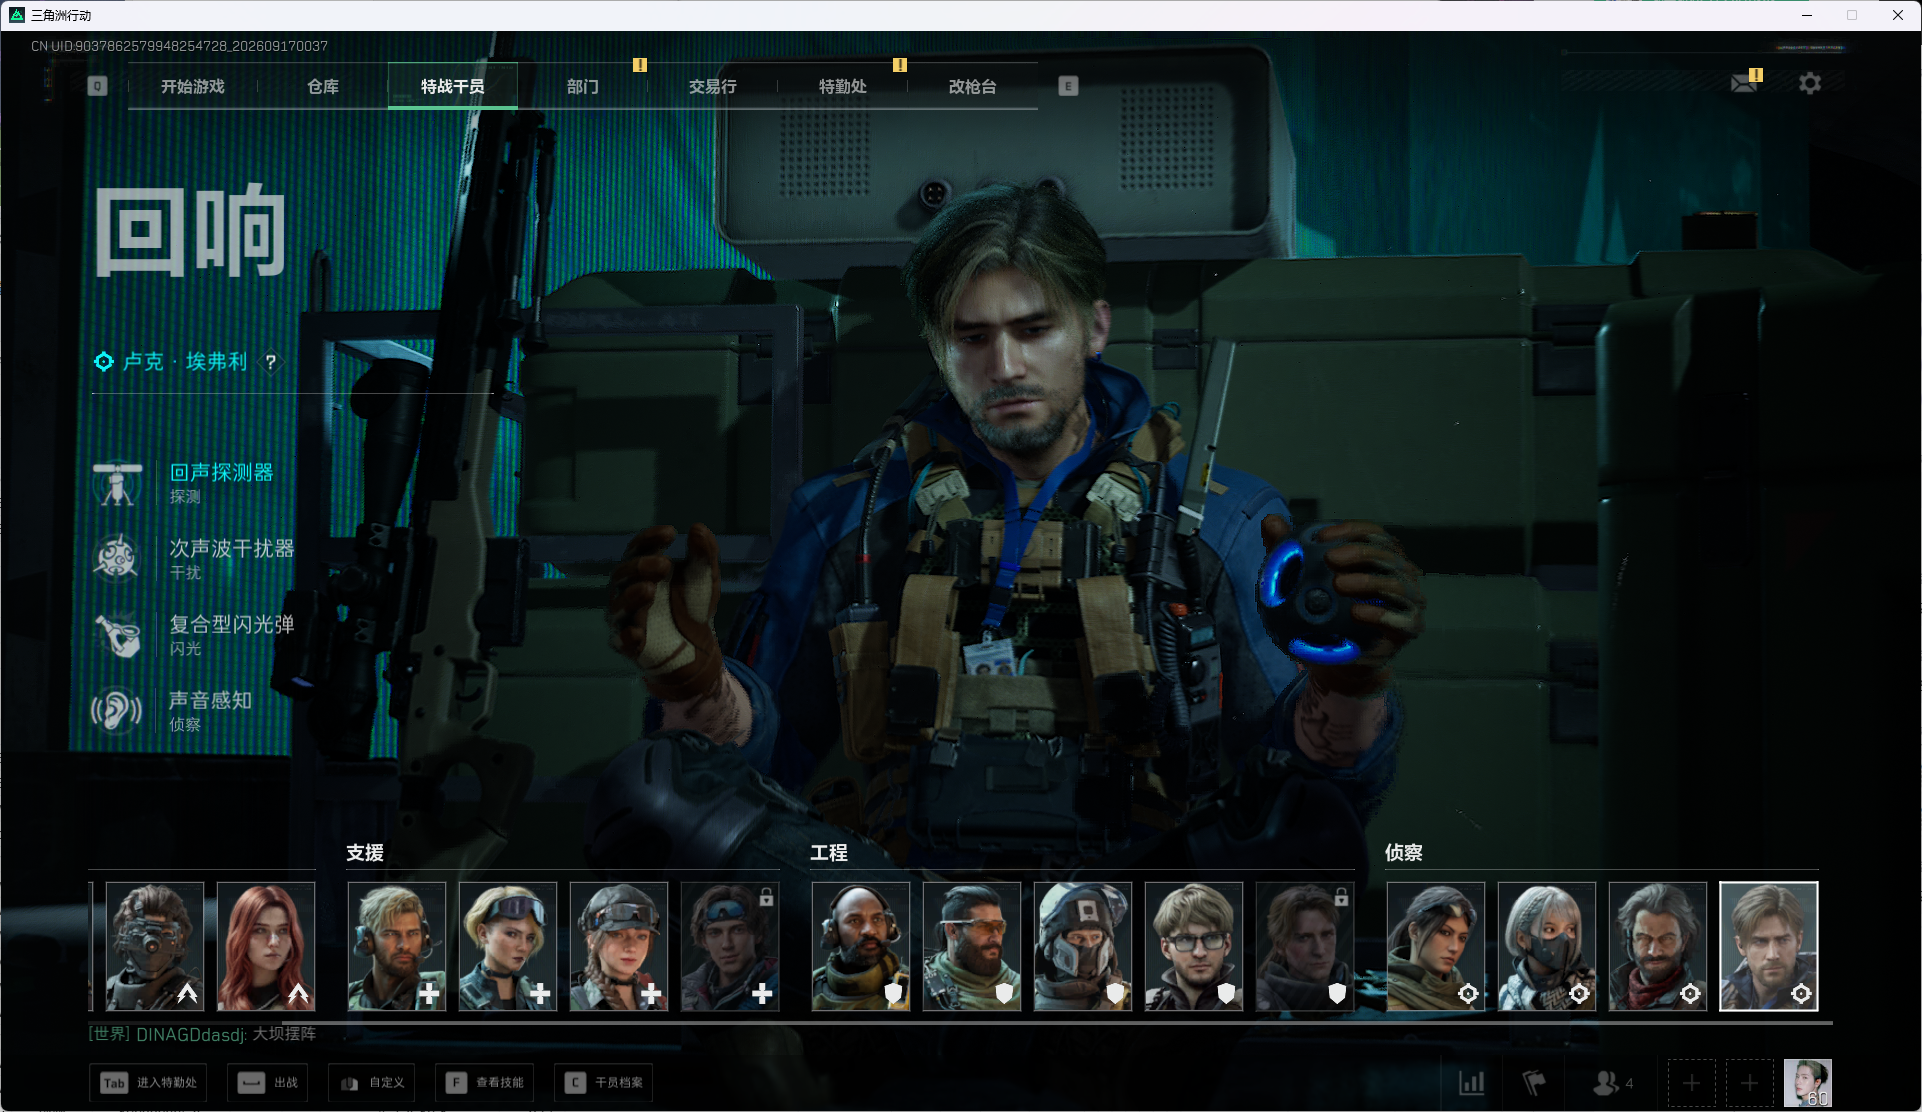Select engineer with black-framed glasses

[1194, 946]
